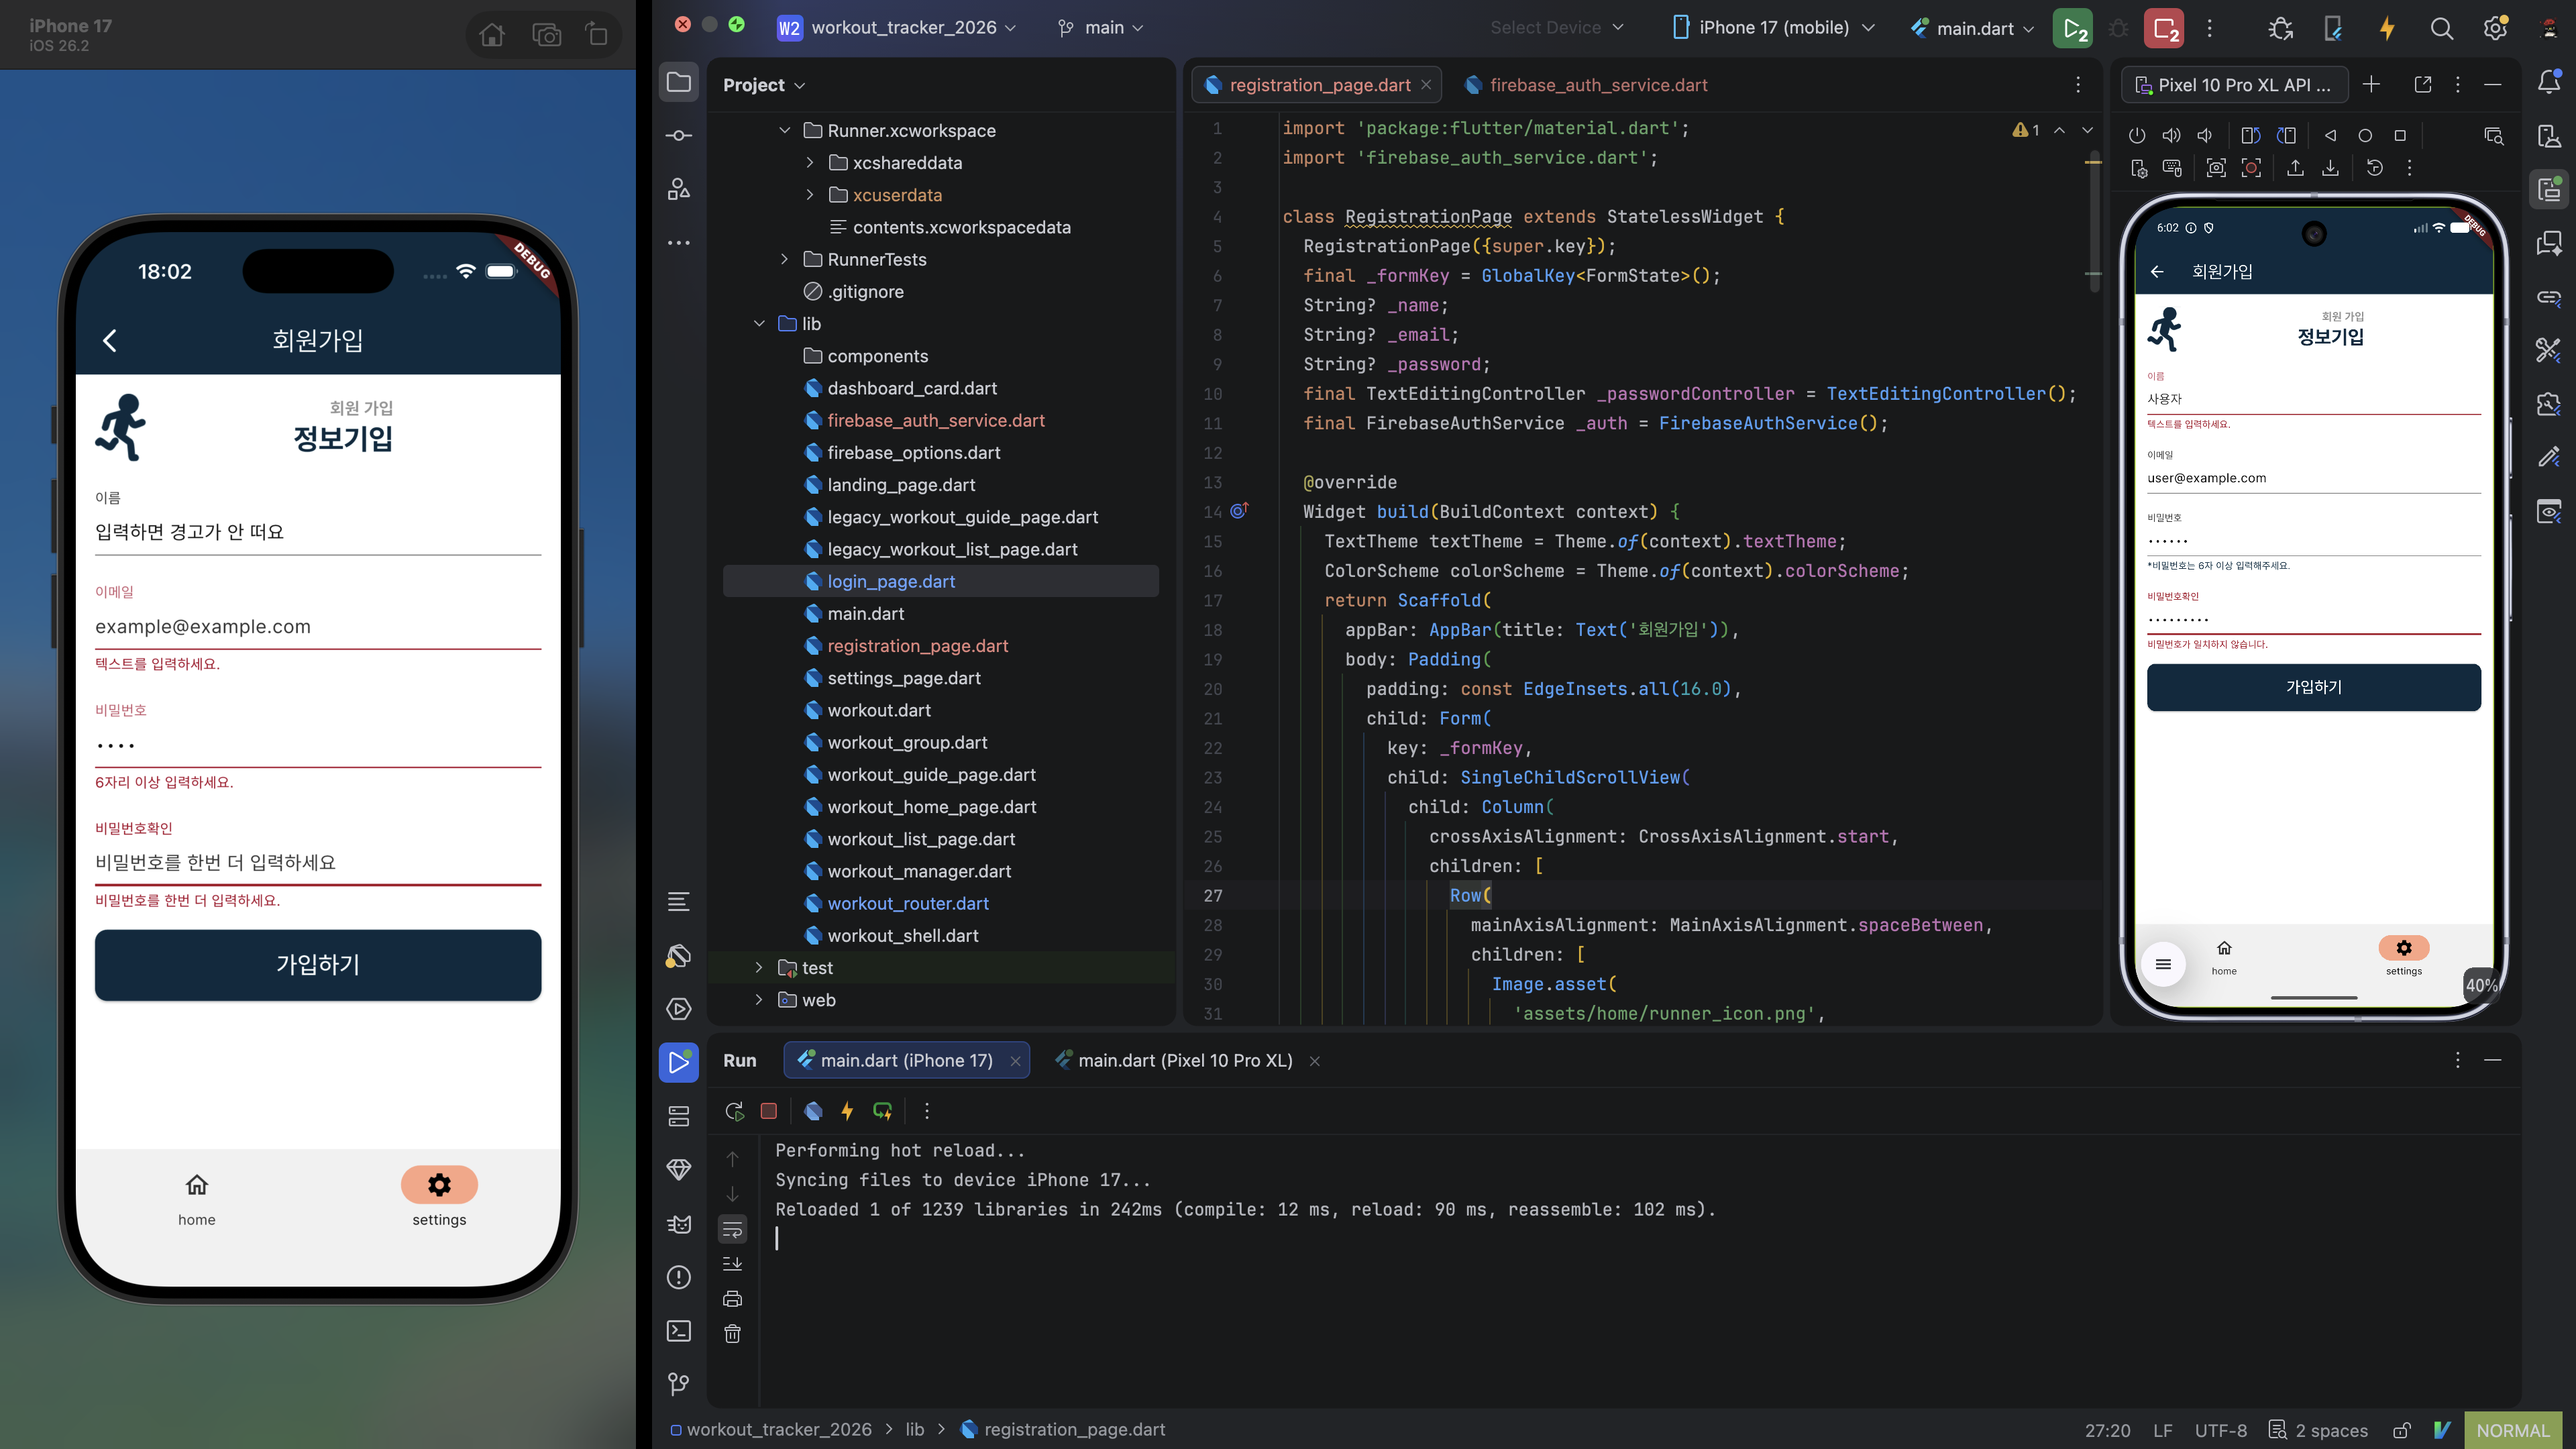Raise emulator volume
Screen dimensions: 2576x1449
[x=2171, y=135]
